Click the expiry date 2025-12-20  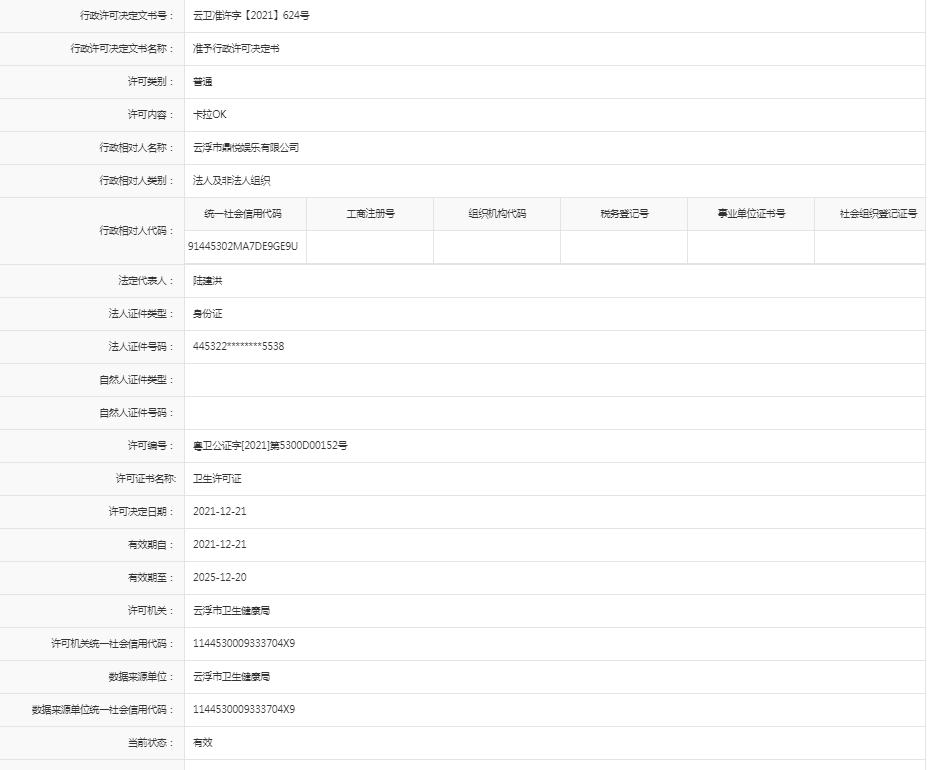tap(220, 578)
